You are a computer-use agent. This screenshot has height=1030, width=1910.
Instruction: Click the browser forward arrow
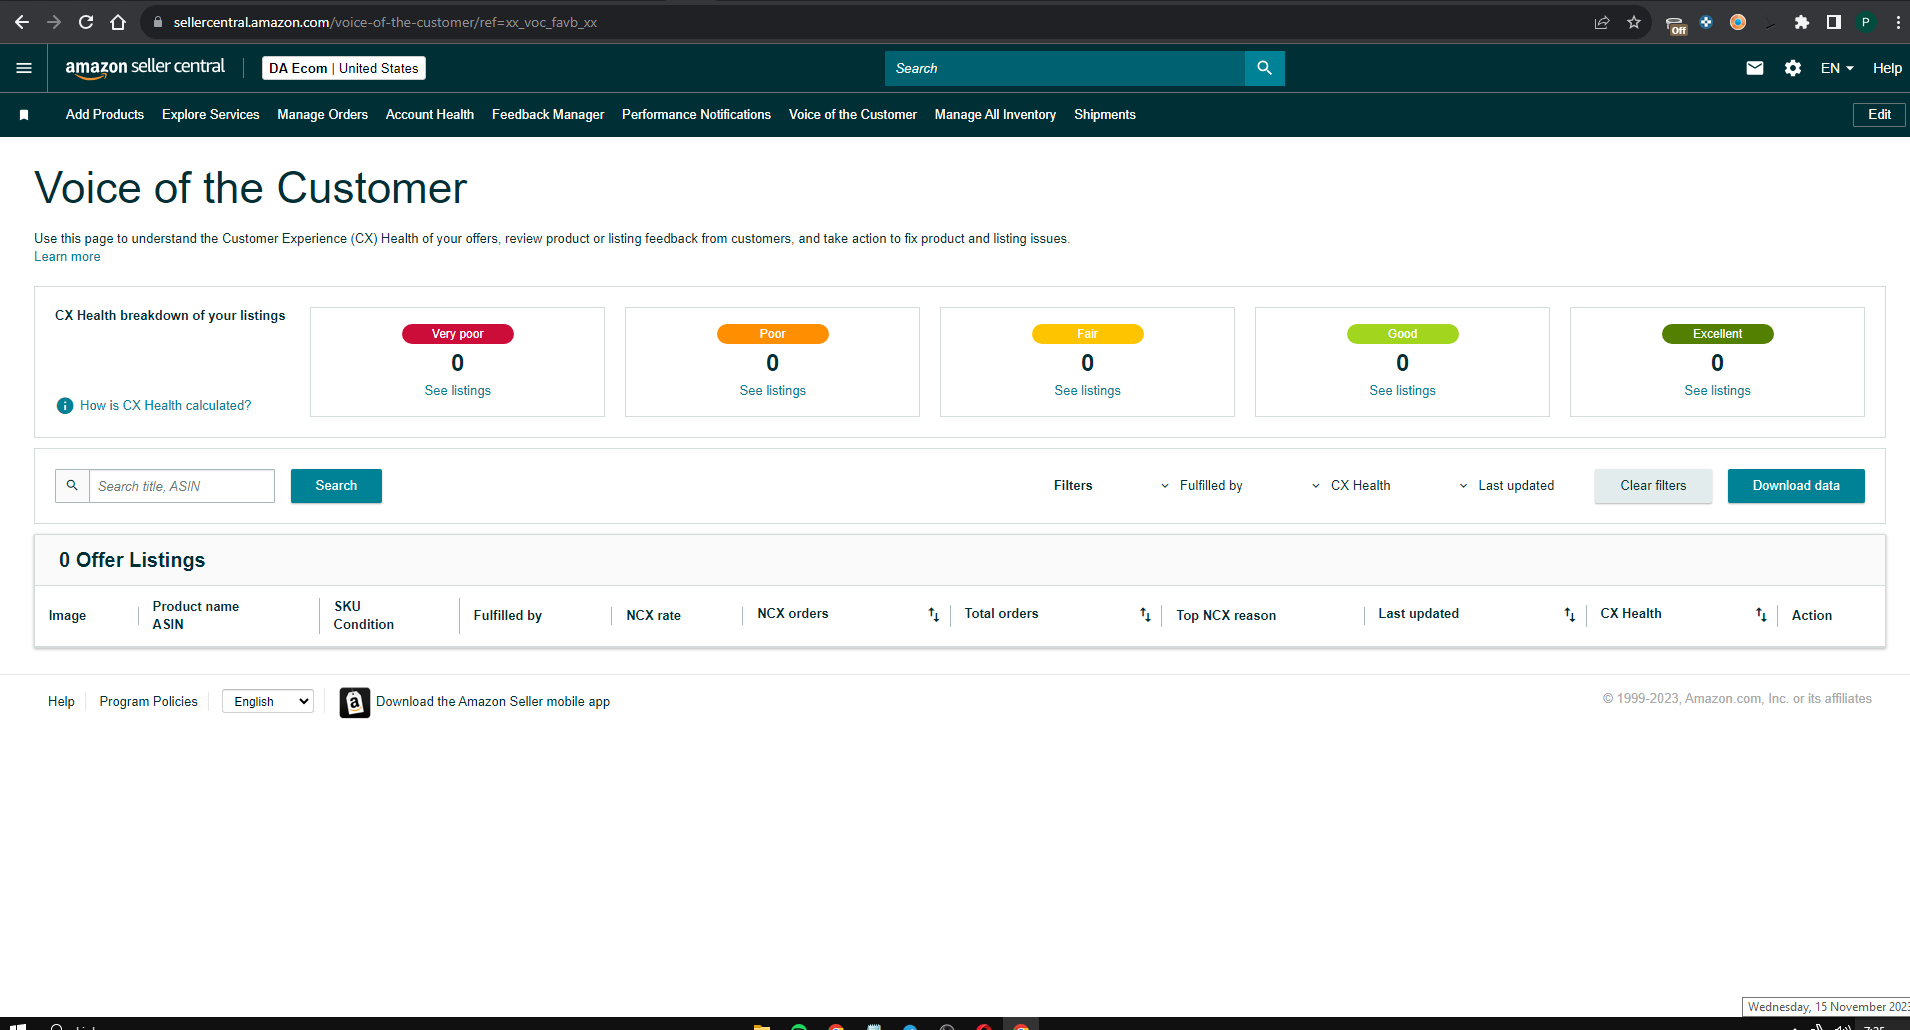[x=54, y=22]
